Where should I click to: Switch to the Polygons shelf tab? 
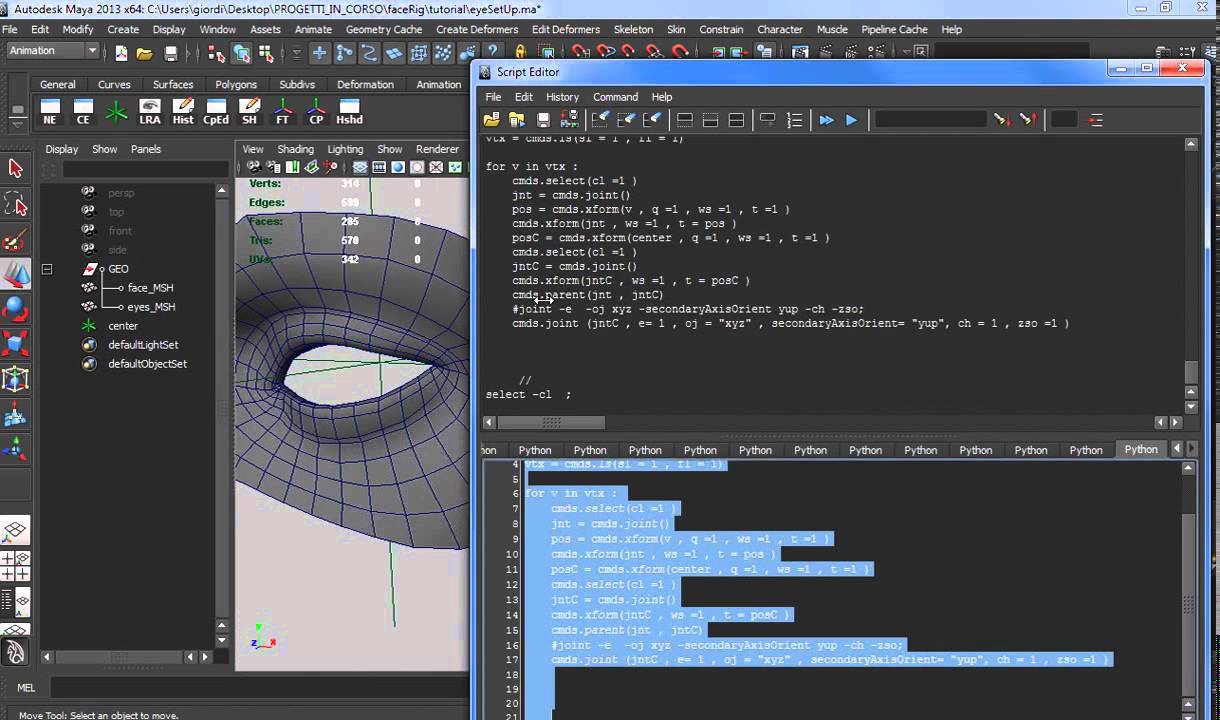236,85
